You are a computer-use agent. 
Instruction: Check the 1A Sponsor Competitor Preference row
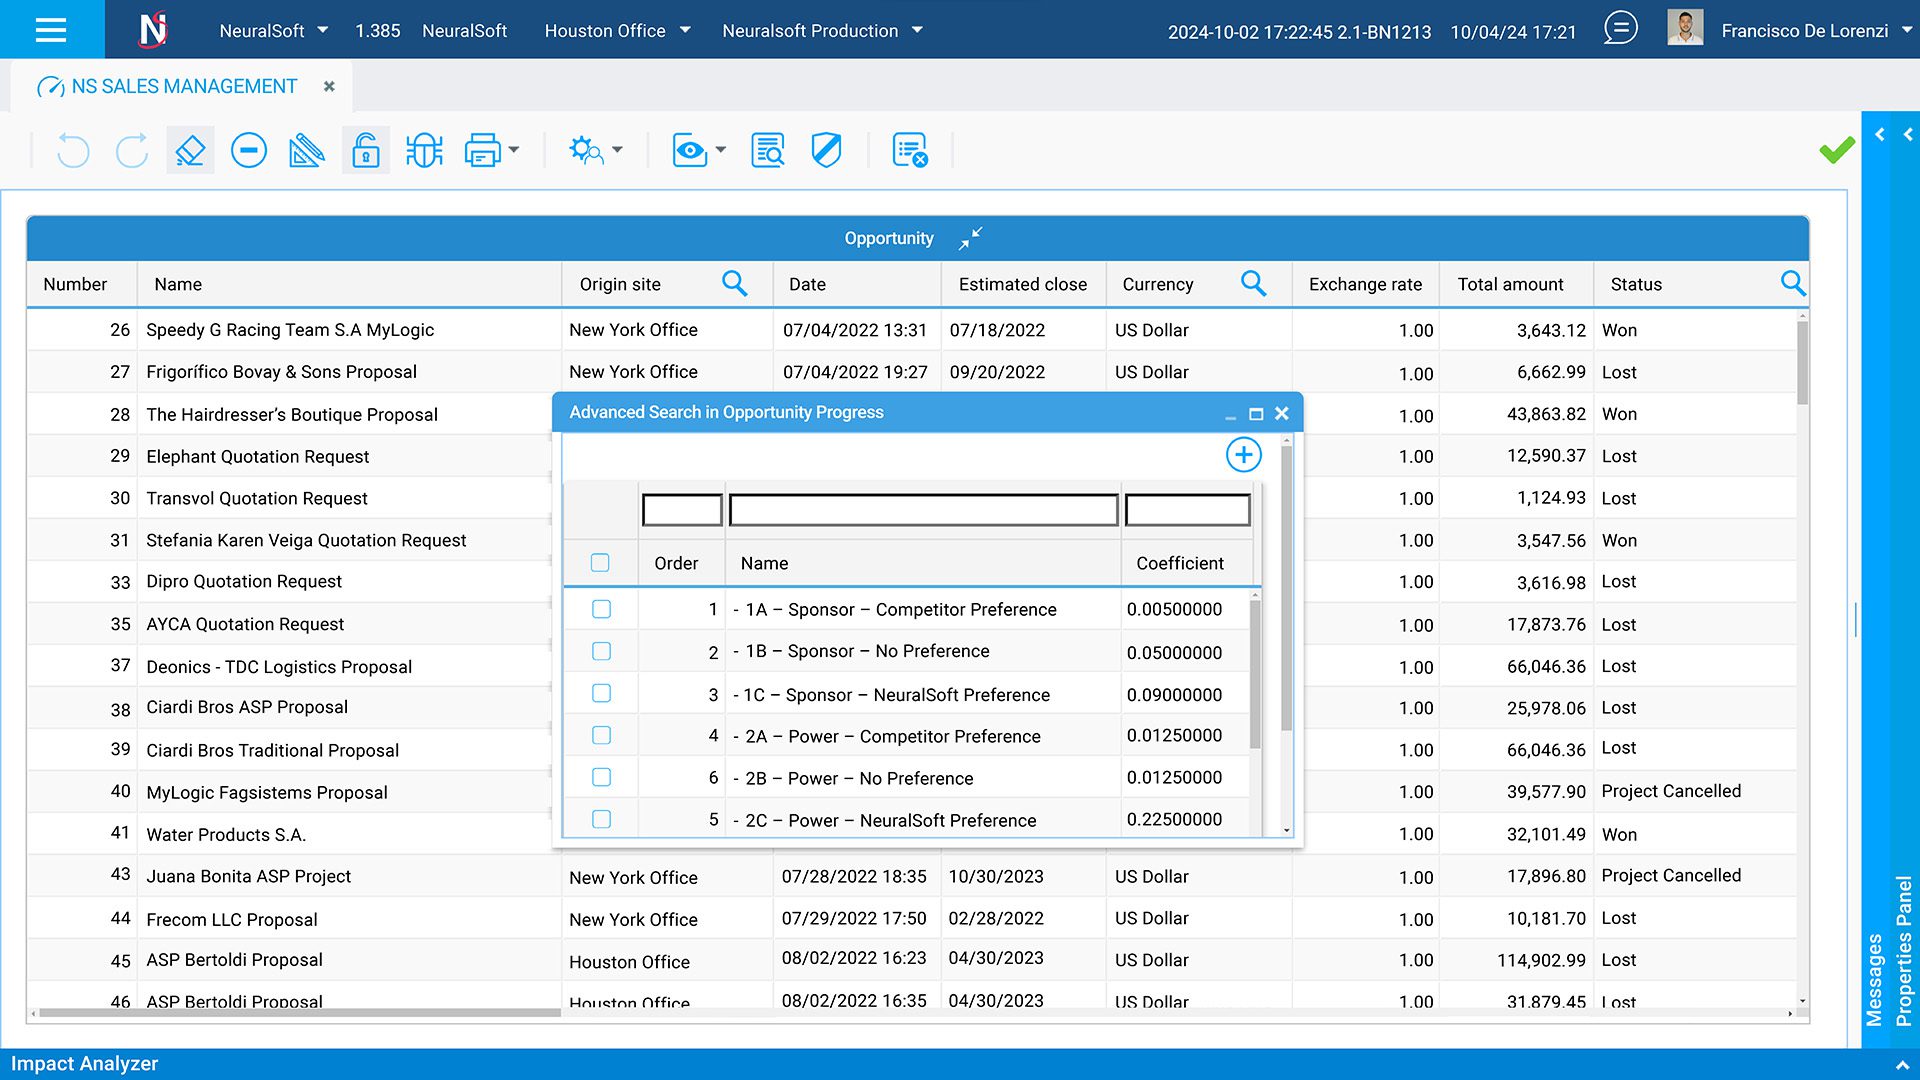[x=601, y=609]
